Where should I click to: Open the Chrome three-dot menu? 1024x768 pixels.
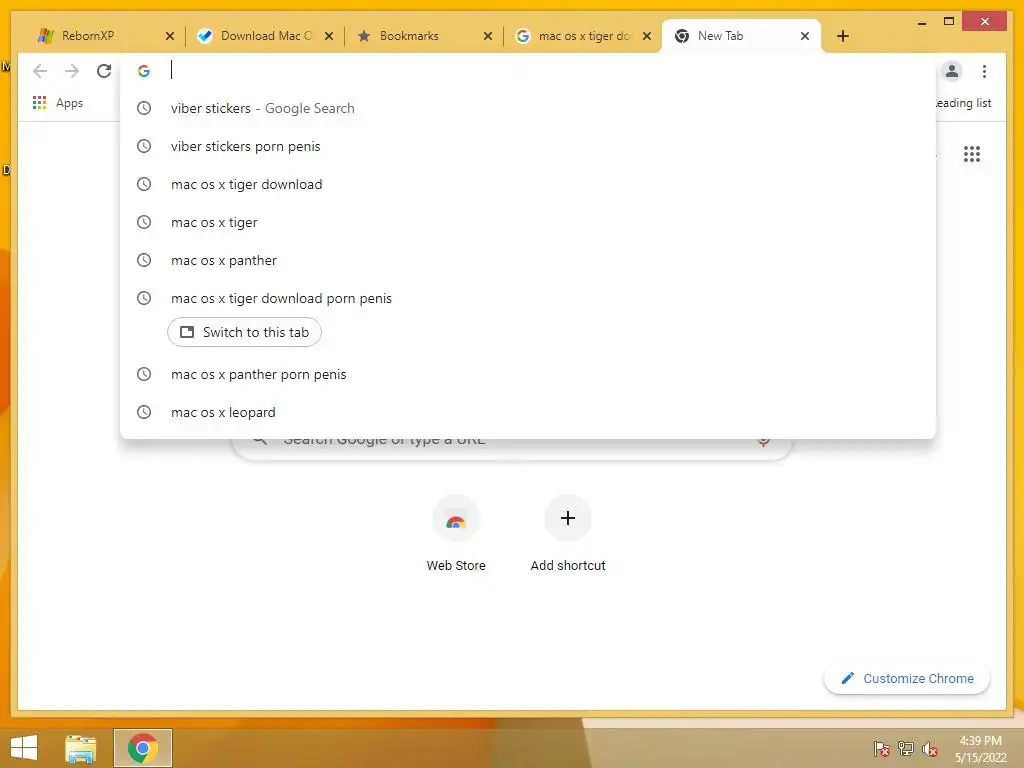(984, 71)
